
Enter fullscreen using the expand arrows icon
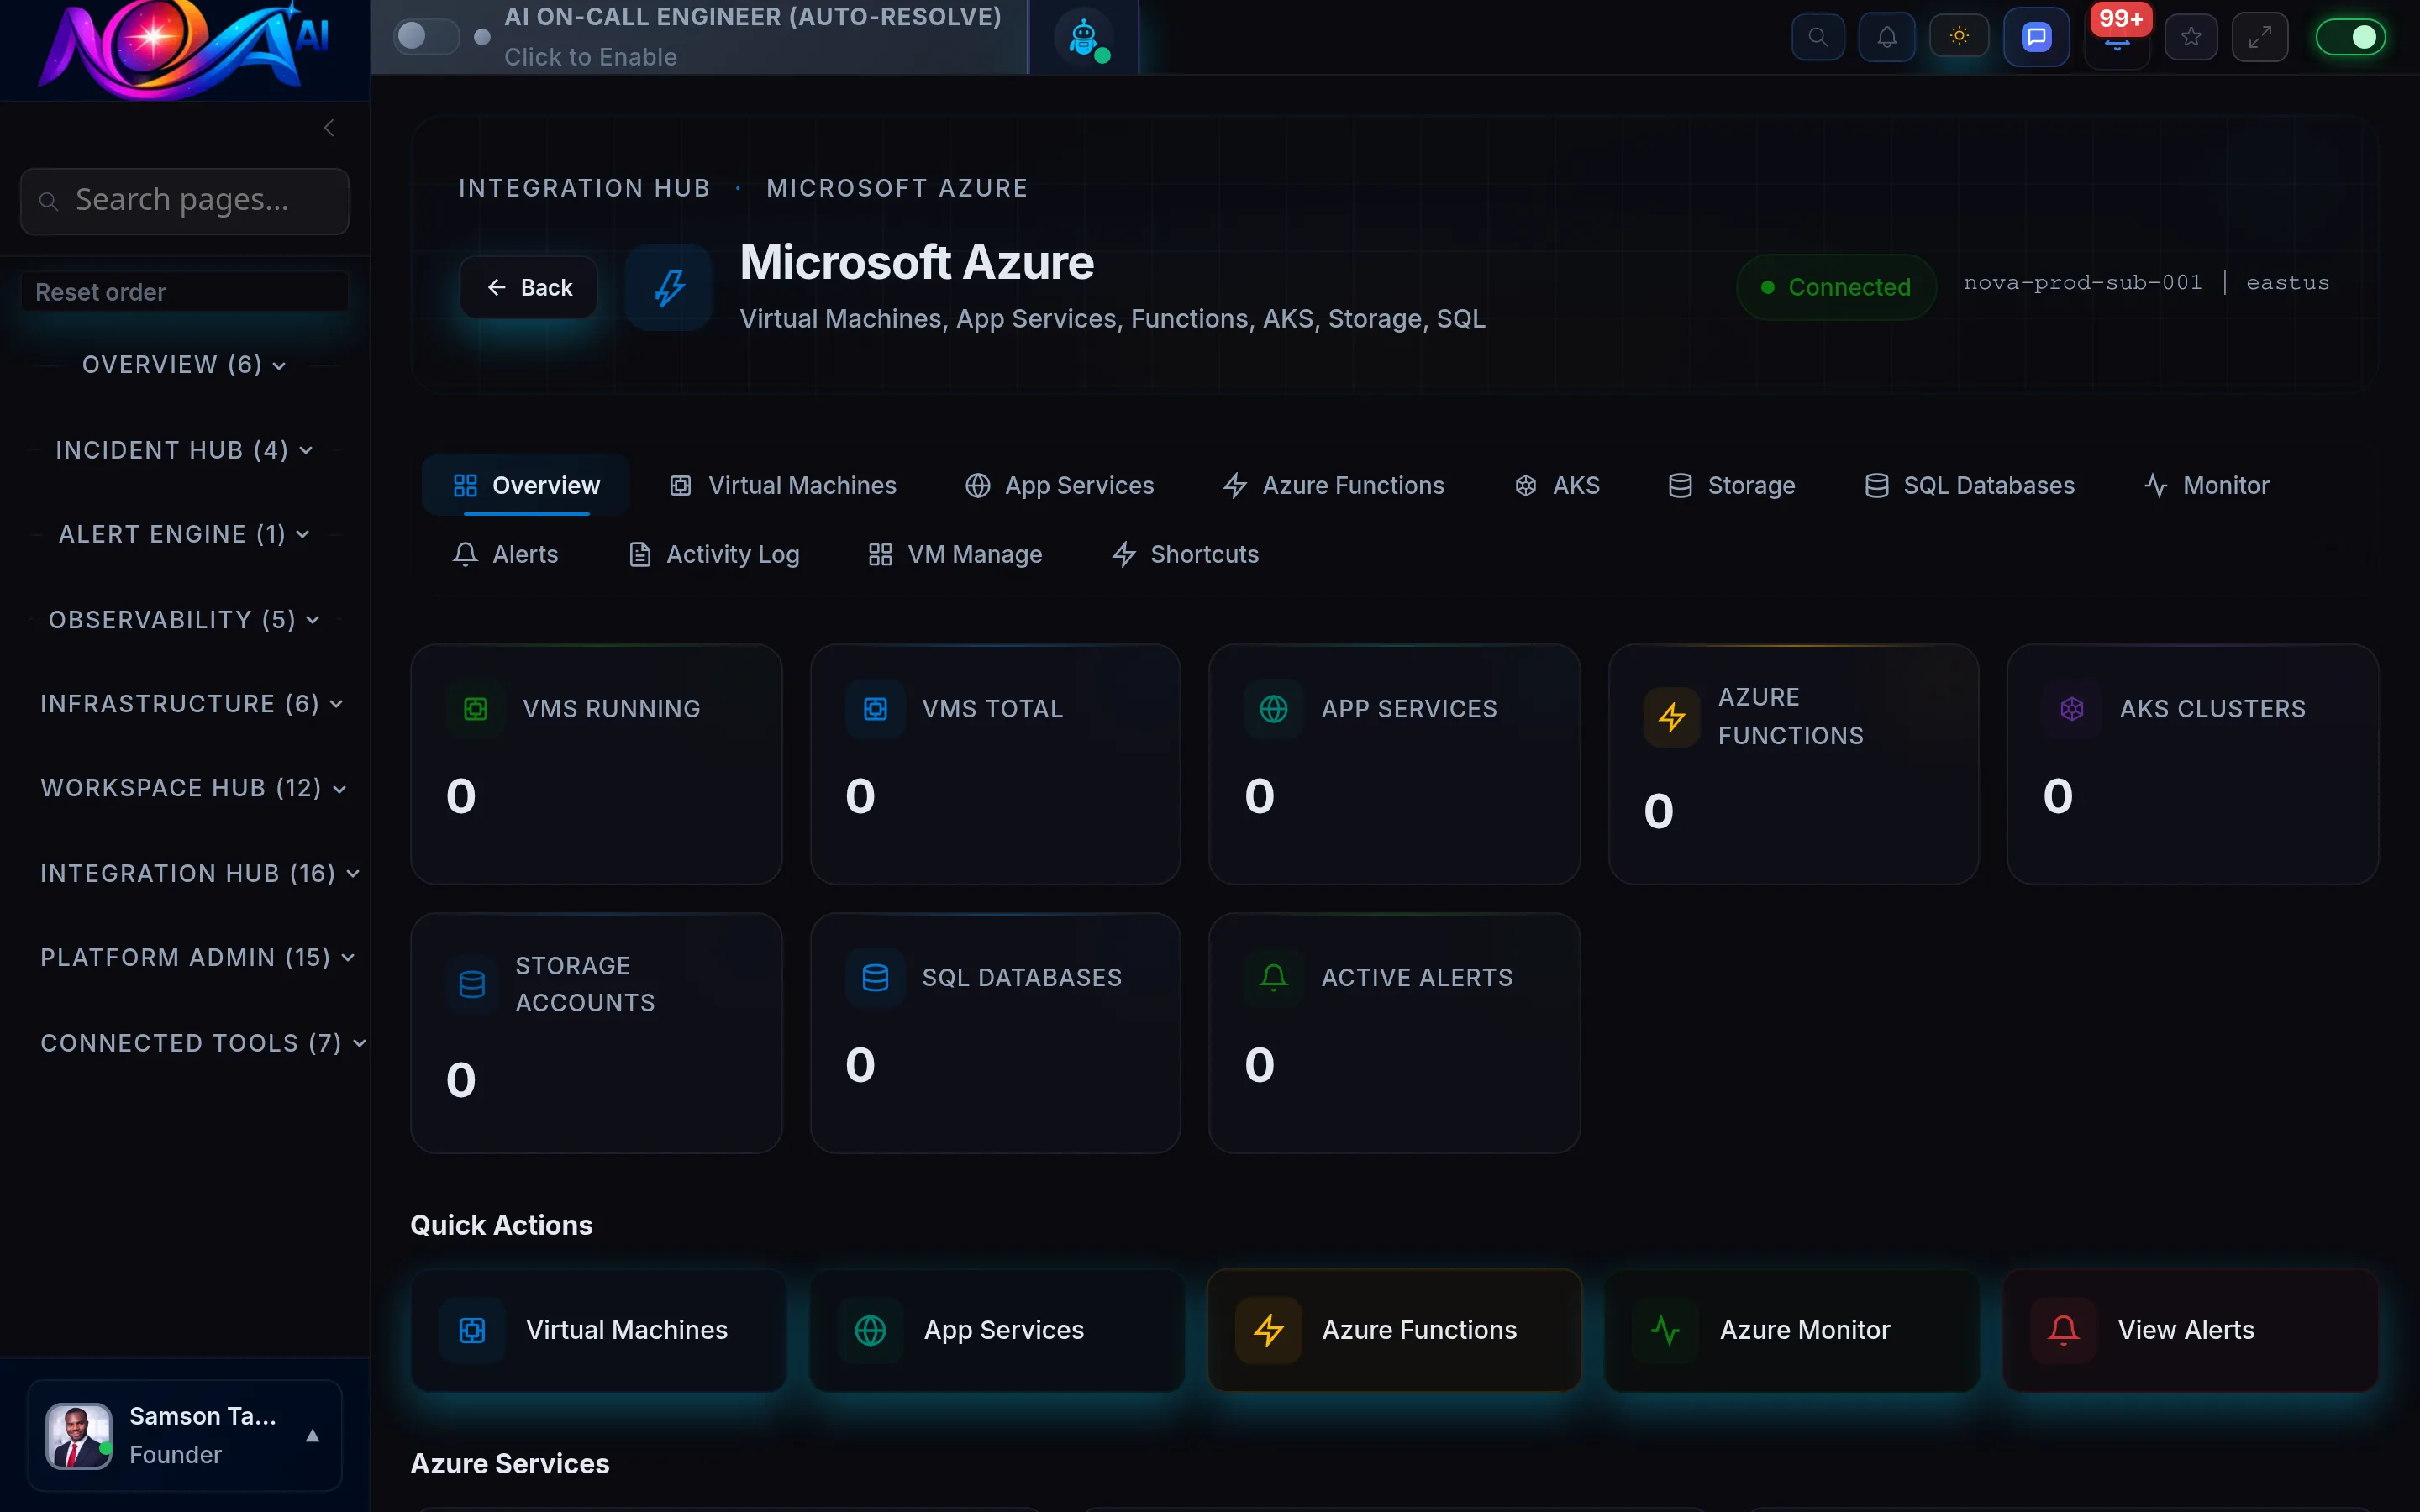2260,36
